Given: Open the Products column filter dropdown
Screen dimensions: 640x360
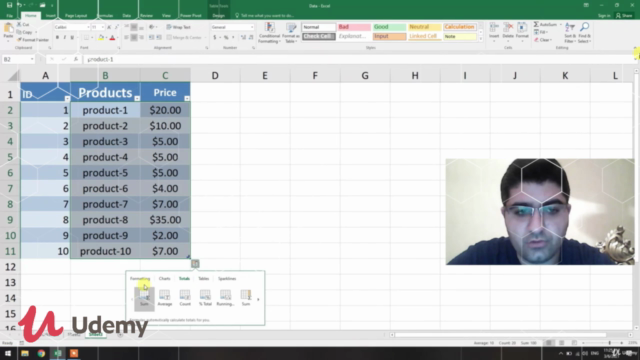Looking at the screenshot, I should coord(137,98).
